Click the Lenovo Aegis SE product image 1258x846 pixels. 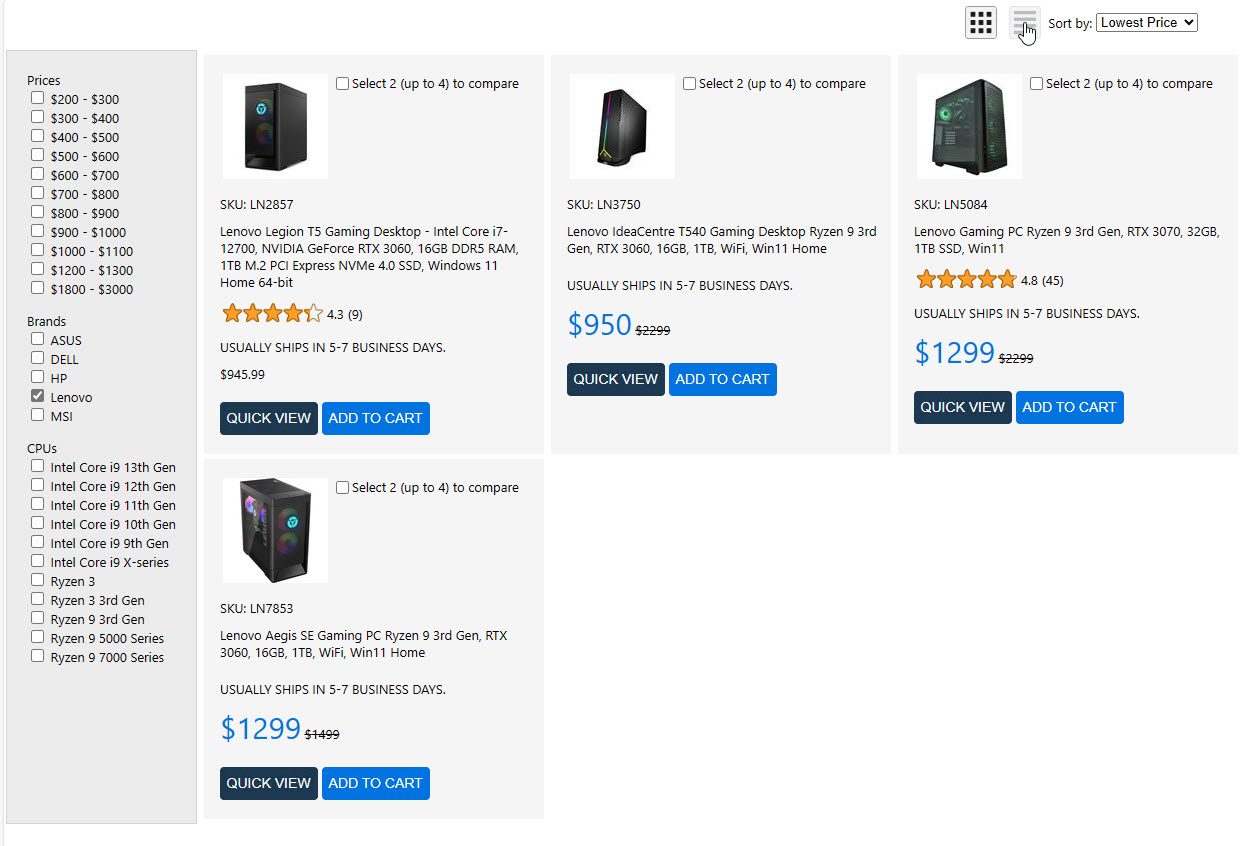[275, 530]
